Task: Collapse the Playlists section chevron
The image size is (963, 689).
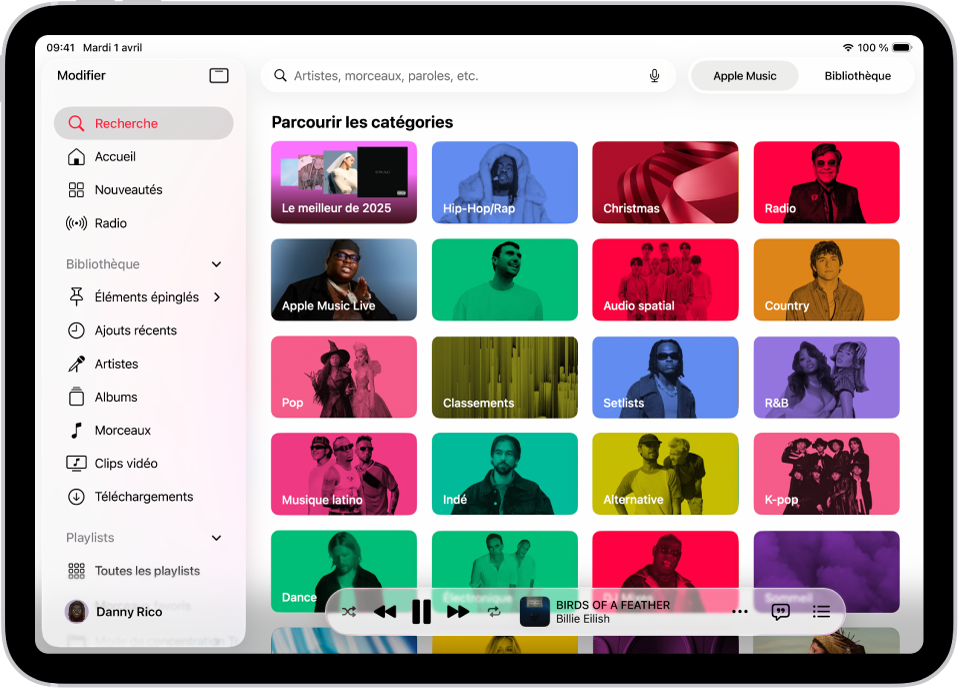Action: point(216,538)
